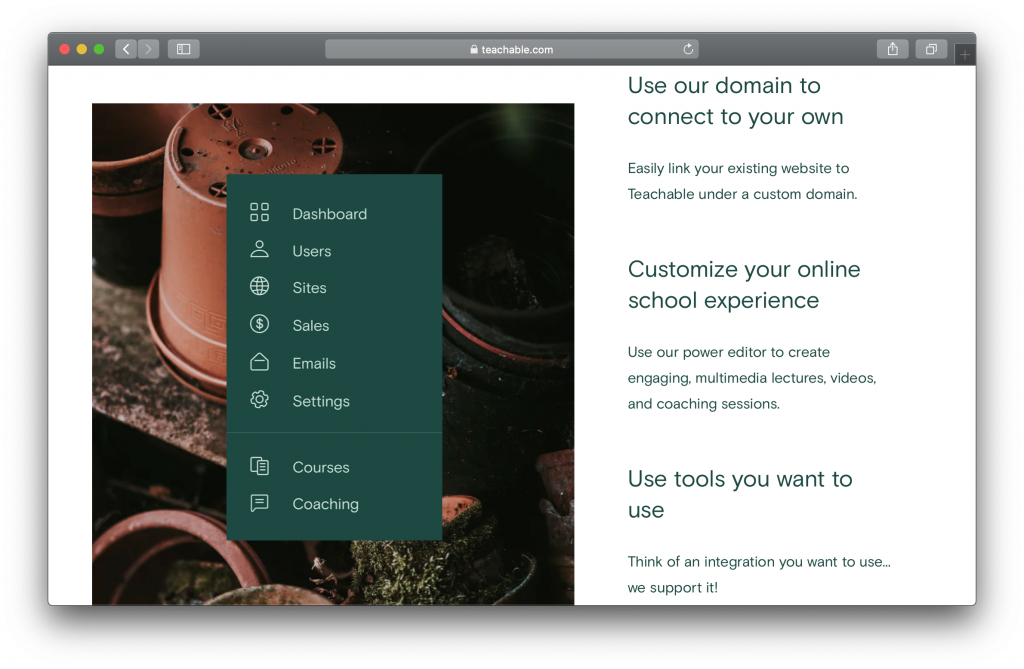Go forward with the browser forward arrow
The width and height of the screenshot is (1024, 669).
148,49
